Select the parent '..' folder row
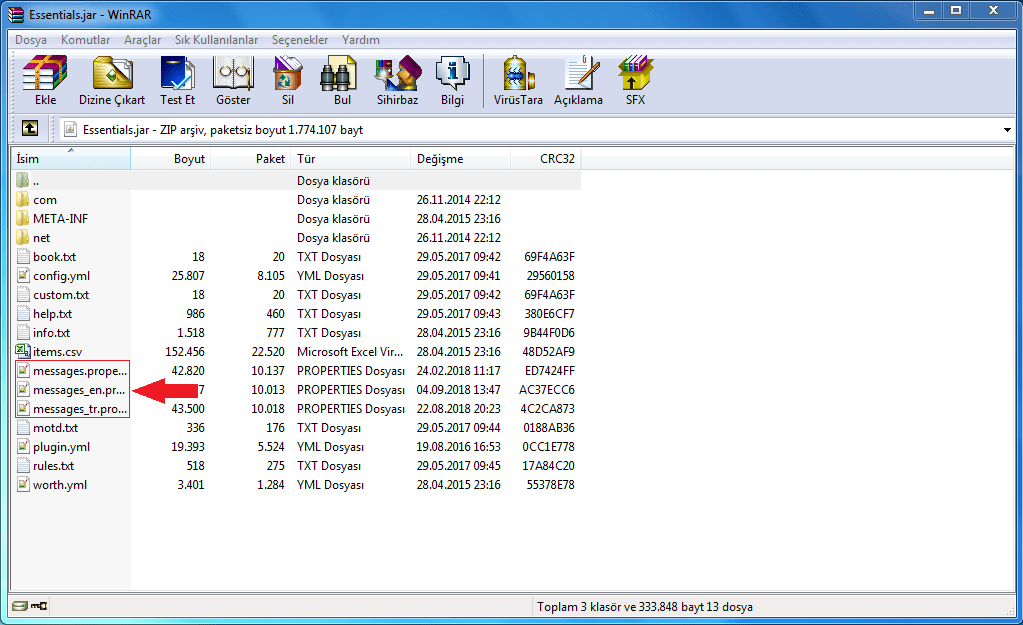The width and height of the screenshot is (1023, 625). (x=296, y=181)
